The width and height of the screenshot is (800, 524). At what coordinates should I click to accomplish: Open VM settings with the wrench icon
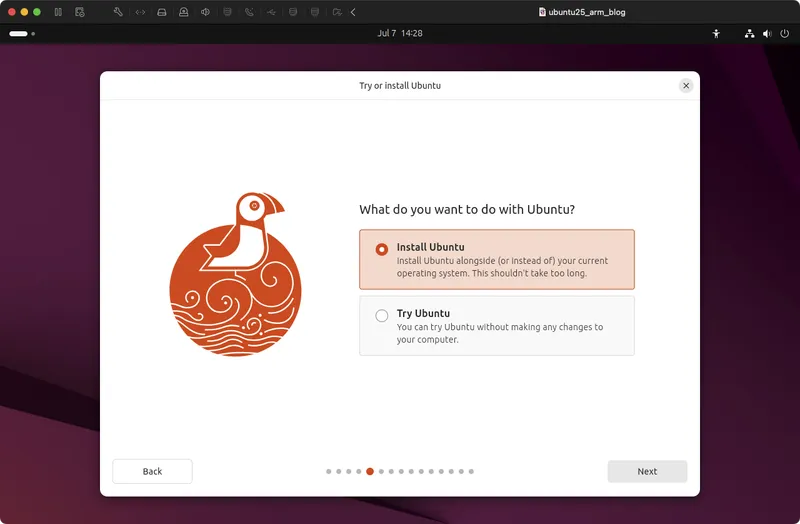tap(118, 12)
